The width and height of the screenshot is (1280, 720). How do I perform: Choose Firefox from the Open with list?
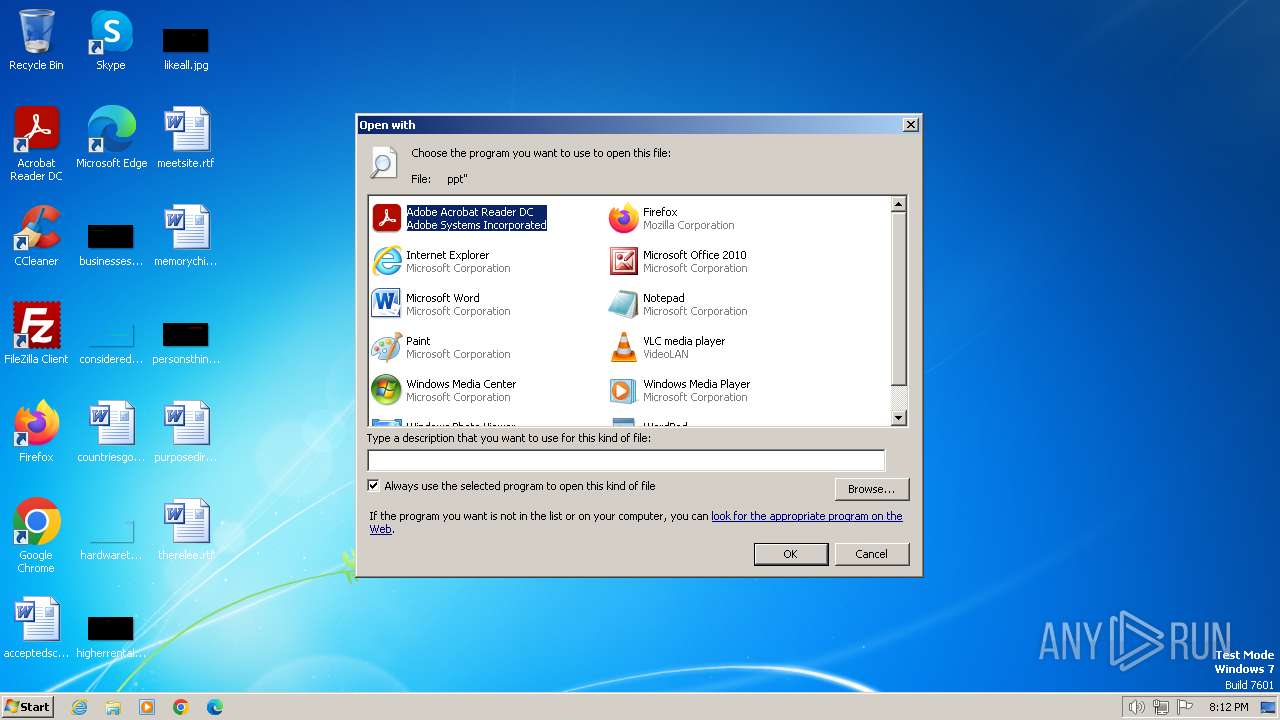point(673,218)
